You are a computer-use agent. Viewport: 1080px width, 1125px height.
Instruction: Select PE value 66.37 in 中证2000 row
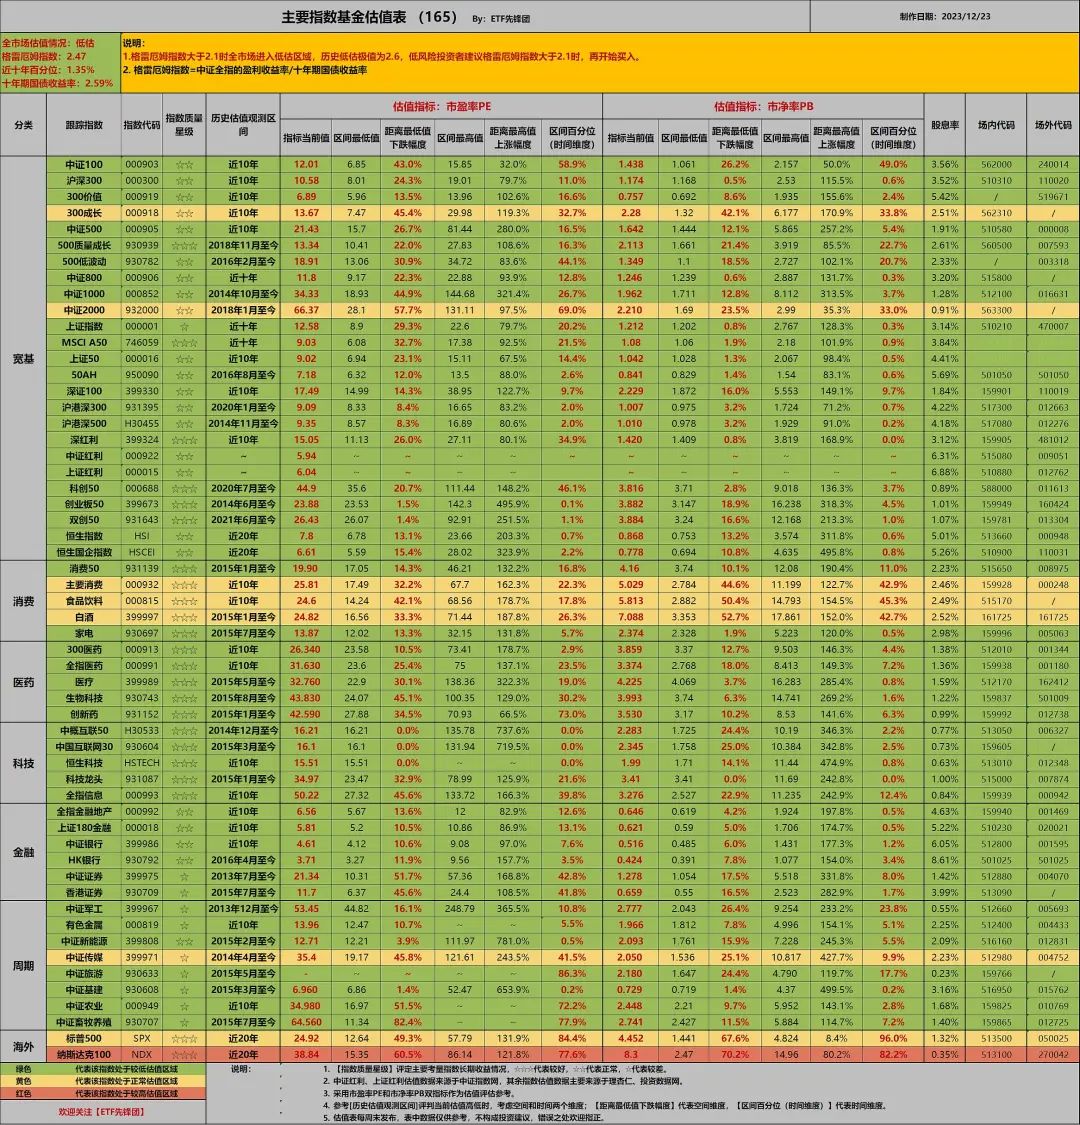point(306,310)
